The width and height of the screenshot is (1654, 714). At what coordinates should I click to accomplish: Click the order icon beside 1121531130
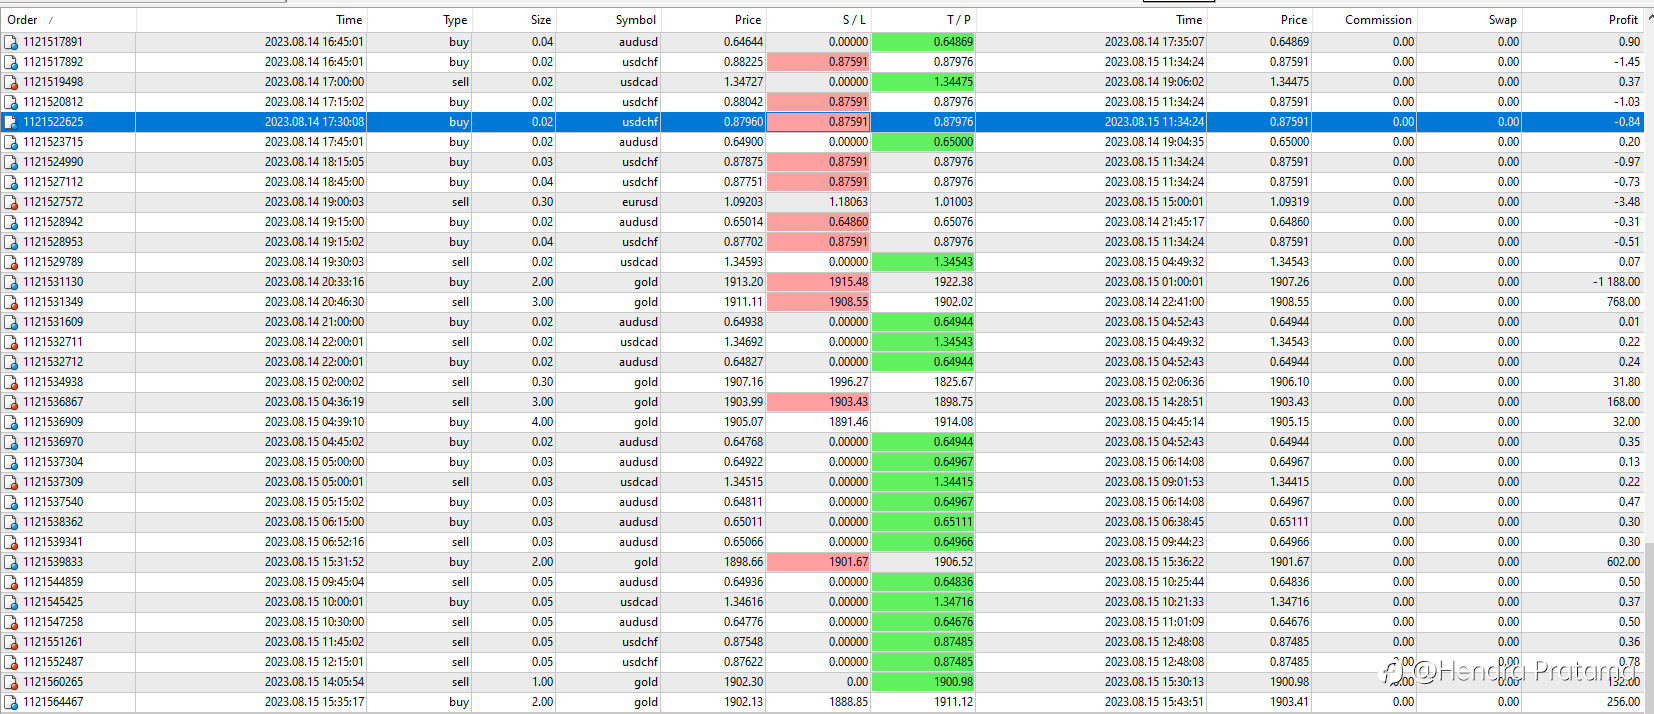click(11, 282)
